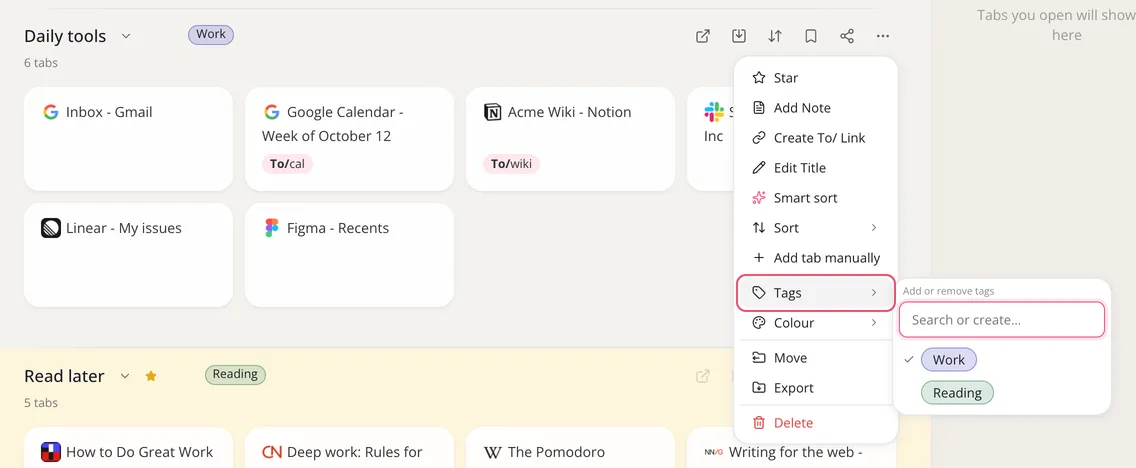Click the Daily tools group title
Image resolution: width=1136 pixels, height=468 pixels.
(x=65, y=36)
